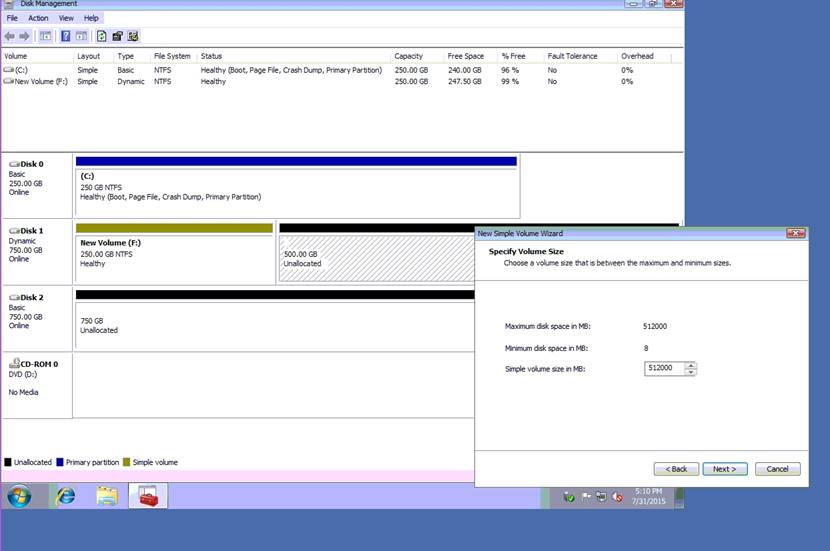Click the Next button in wizard
Image resolution: width=830 pixels, height=551 pixels.
(724, 469)
